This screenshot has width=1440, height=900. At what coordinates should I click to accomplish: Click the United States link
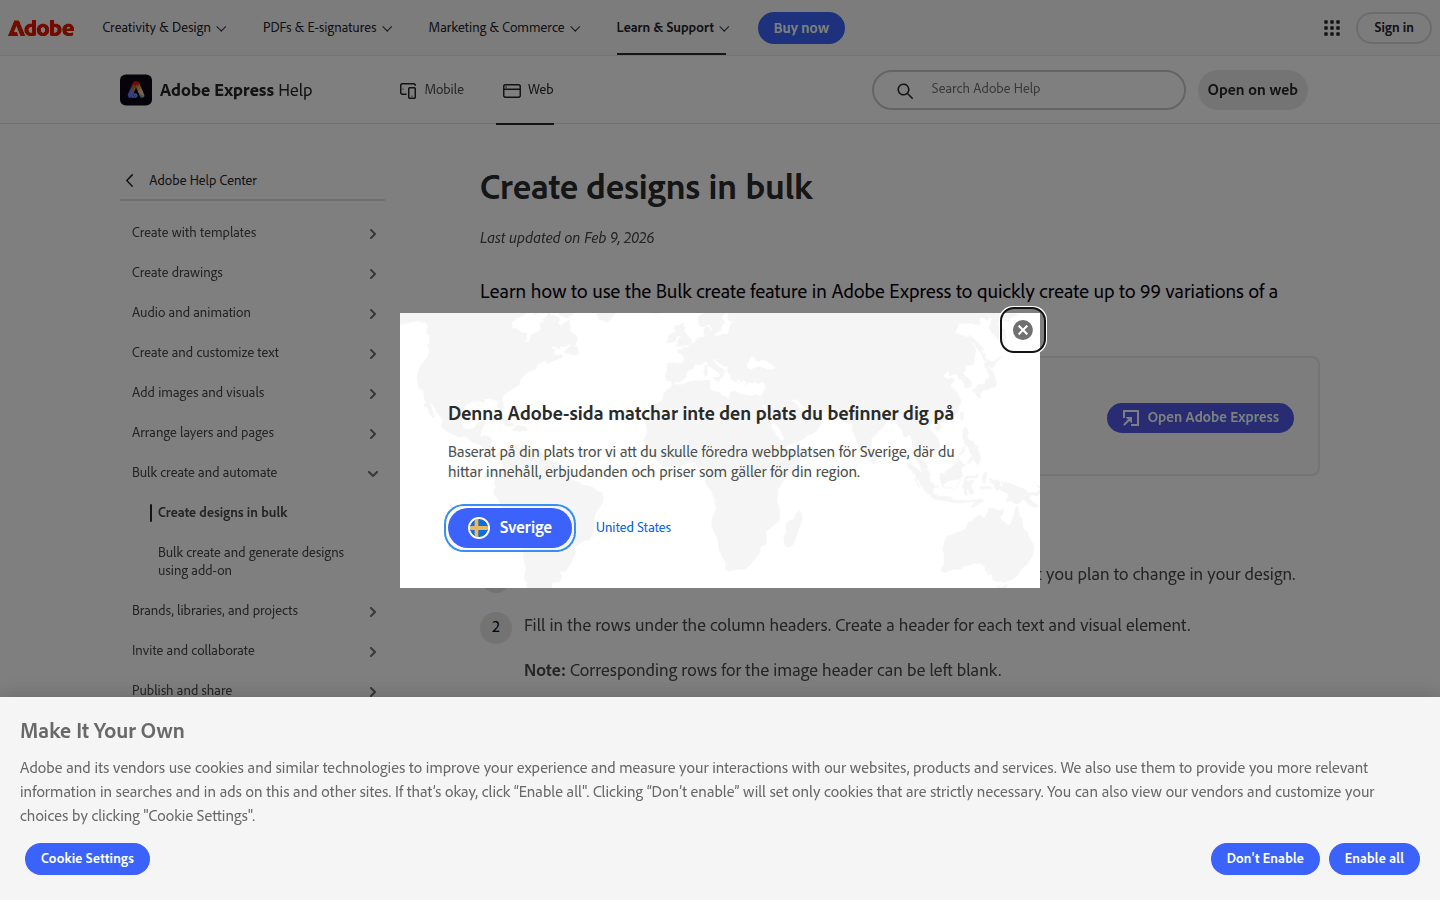coord(633,528)
